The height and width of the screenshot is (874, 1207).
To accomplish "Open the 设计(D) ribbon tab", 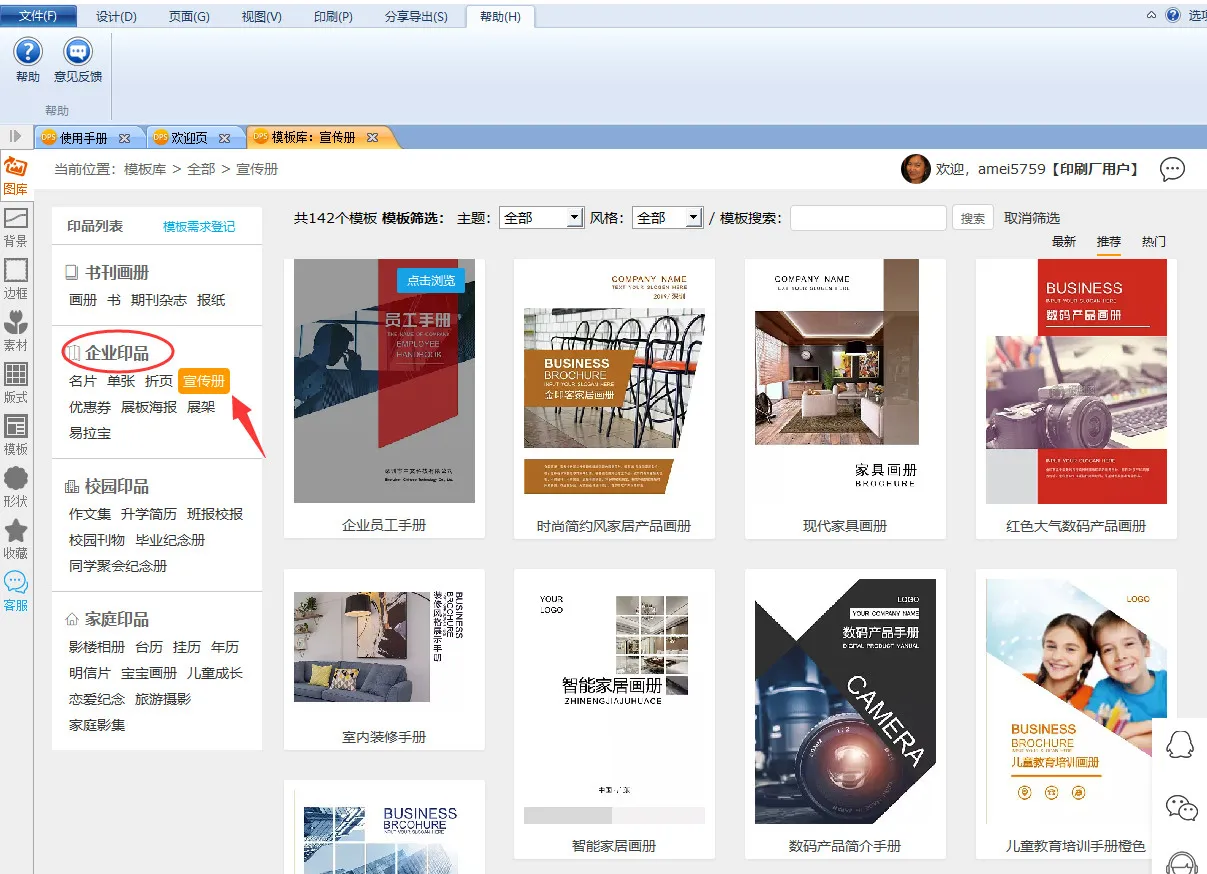I will [x=116, y=17].
